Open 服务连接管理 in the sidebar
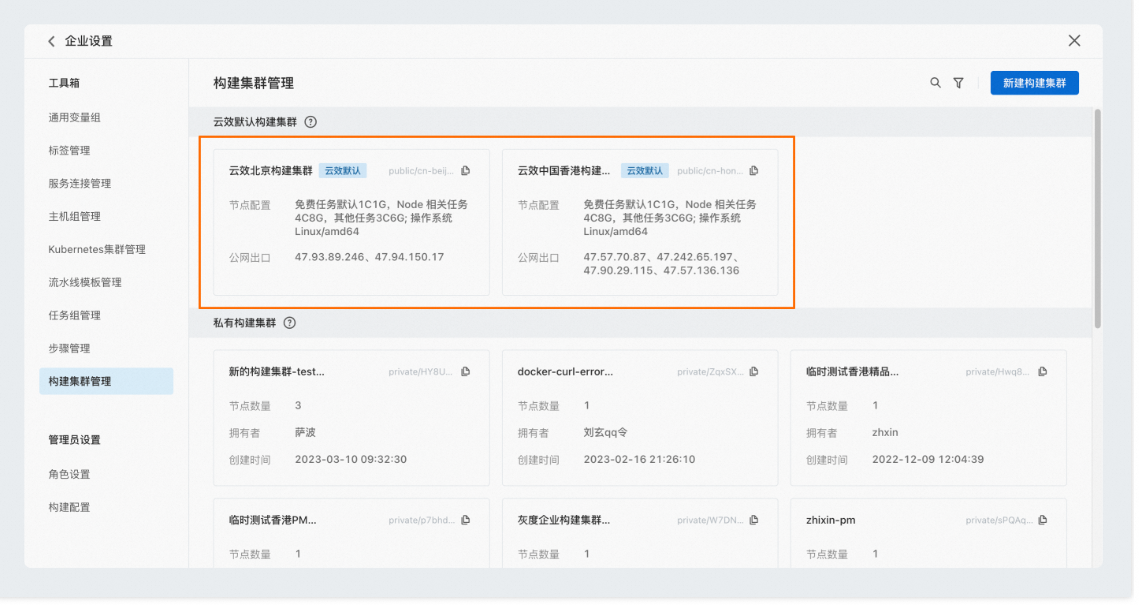This screenshot has height=605, width=1139. [80, 184]
